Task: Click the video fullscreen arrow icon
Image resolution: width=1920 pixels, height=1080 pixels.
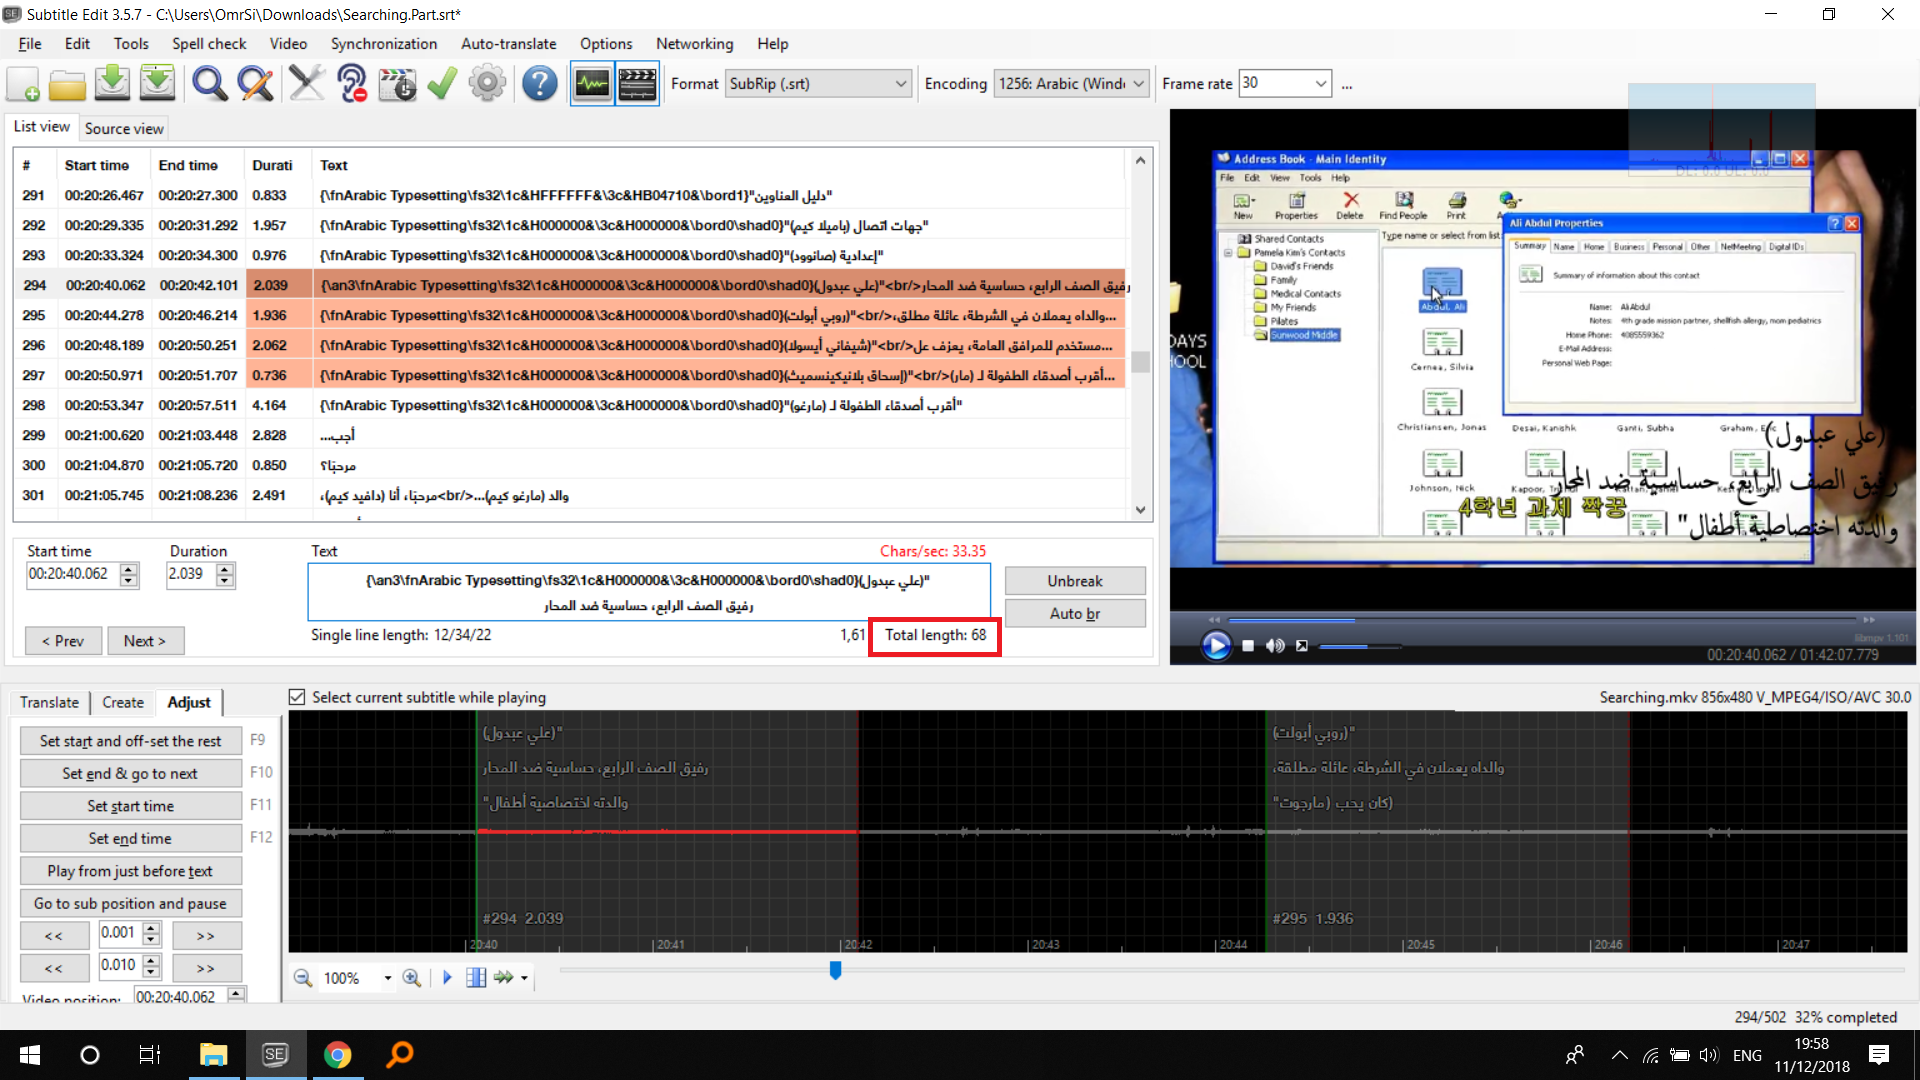Action: [x=1302, y=646]
